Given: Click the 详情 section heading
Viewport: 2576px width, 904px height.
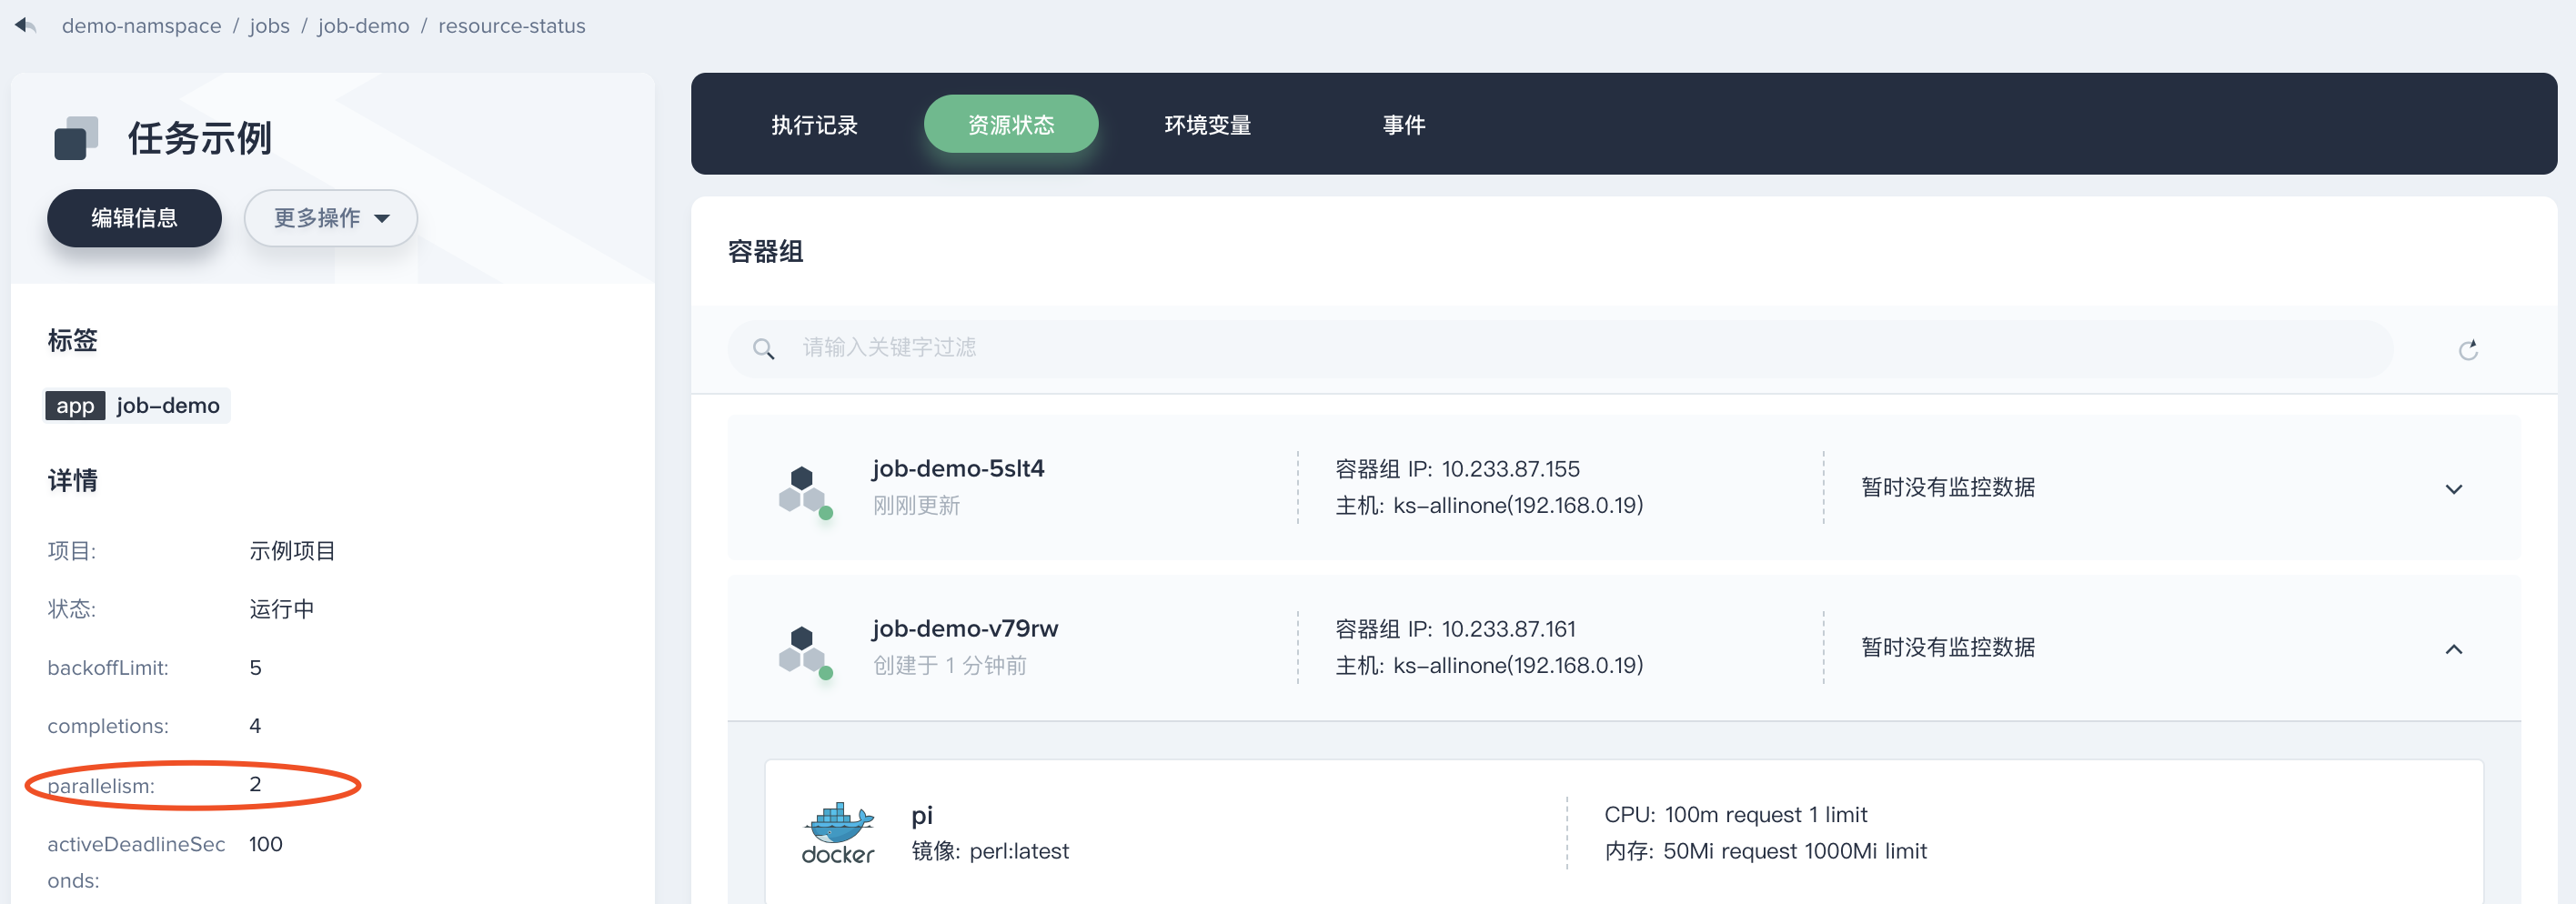Looking at the screenshot, I should pos(72,481).
